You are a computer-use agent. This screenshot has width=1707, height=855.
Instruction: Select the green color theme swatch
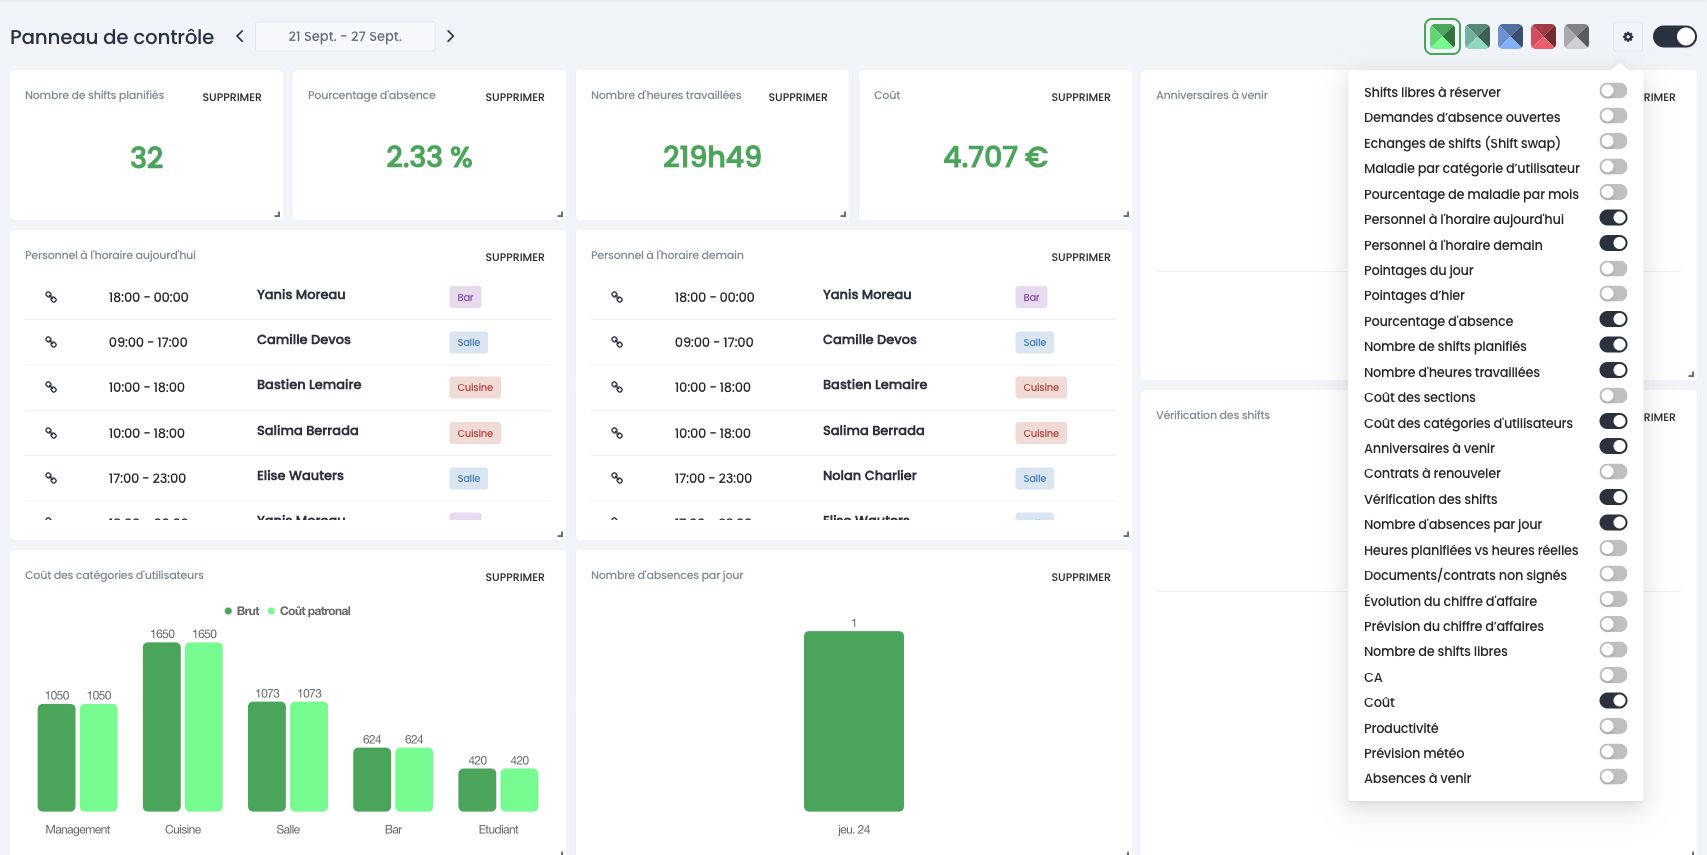(x=1443, y=37)
